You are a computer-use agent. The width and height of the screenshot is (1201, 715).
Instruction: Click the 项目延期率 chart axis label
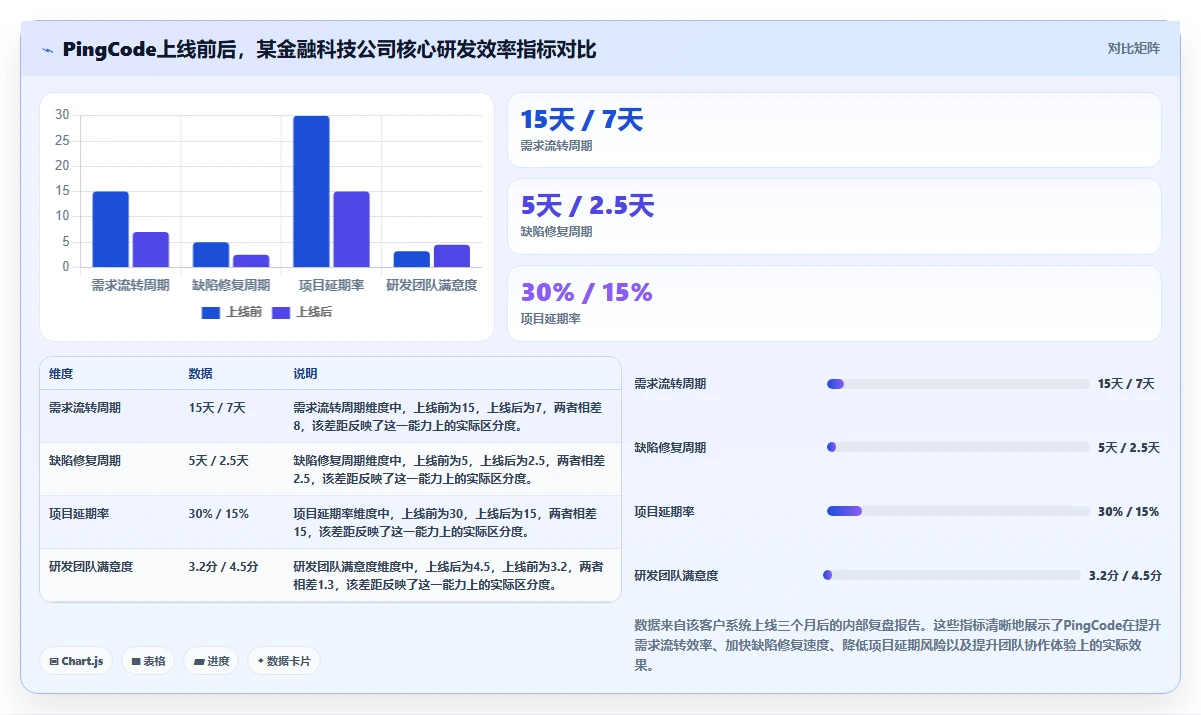pos(331,285)
